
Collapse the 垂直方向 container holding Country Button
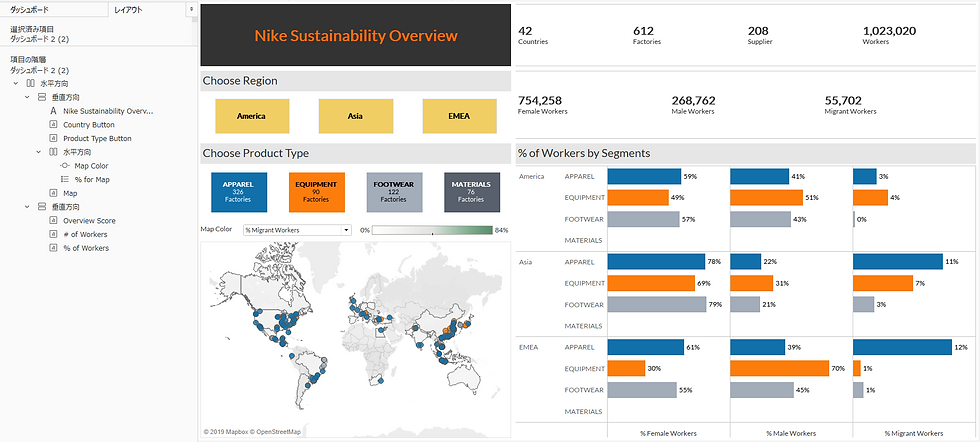(27, 98)
